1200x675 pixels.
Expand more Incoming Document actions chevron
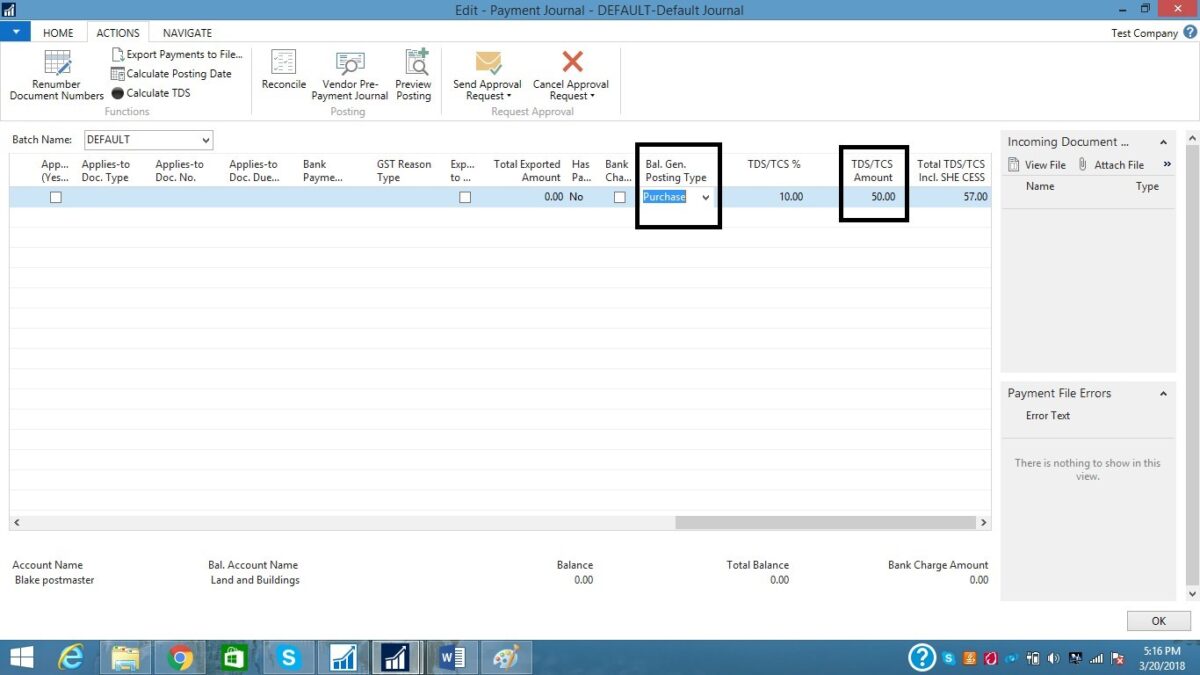pyautogui.click(x=1167, y=165)
